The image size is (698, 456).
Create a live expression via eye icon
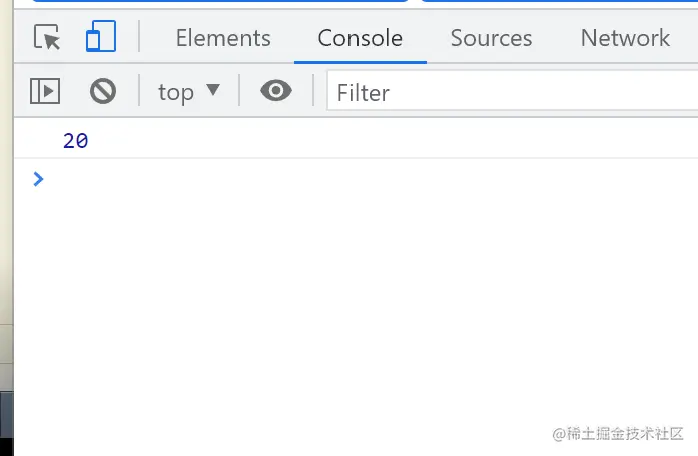pyautogui.click(x=276, y=92)
